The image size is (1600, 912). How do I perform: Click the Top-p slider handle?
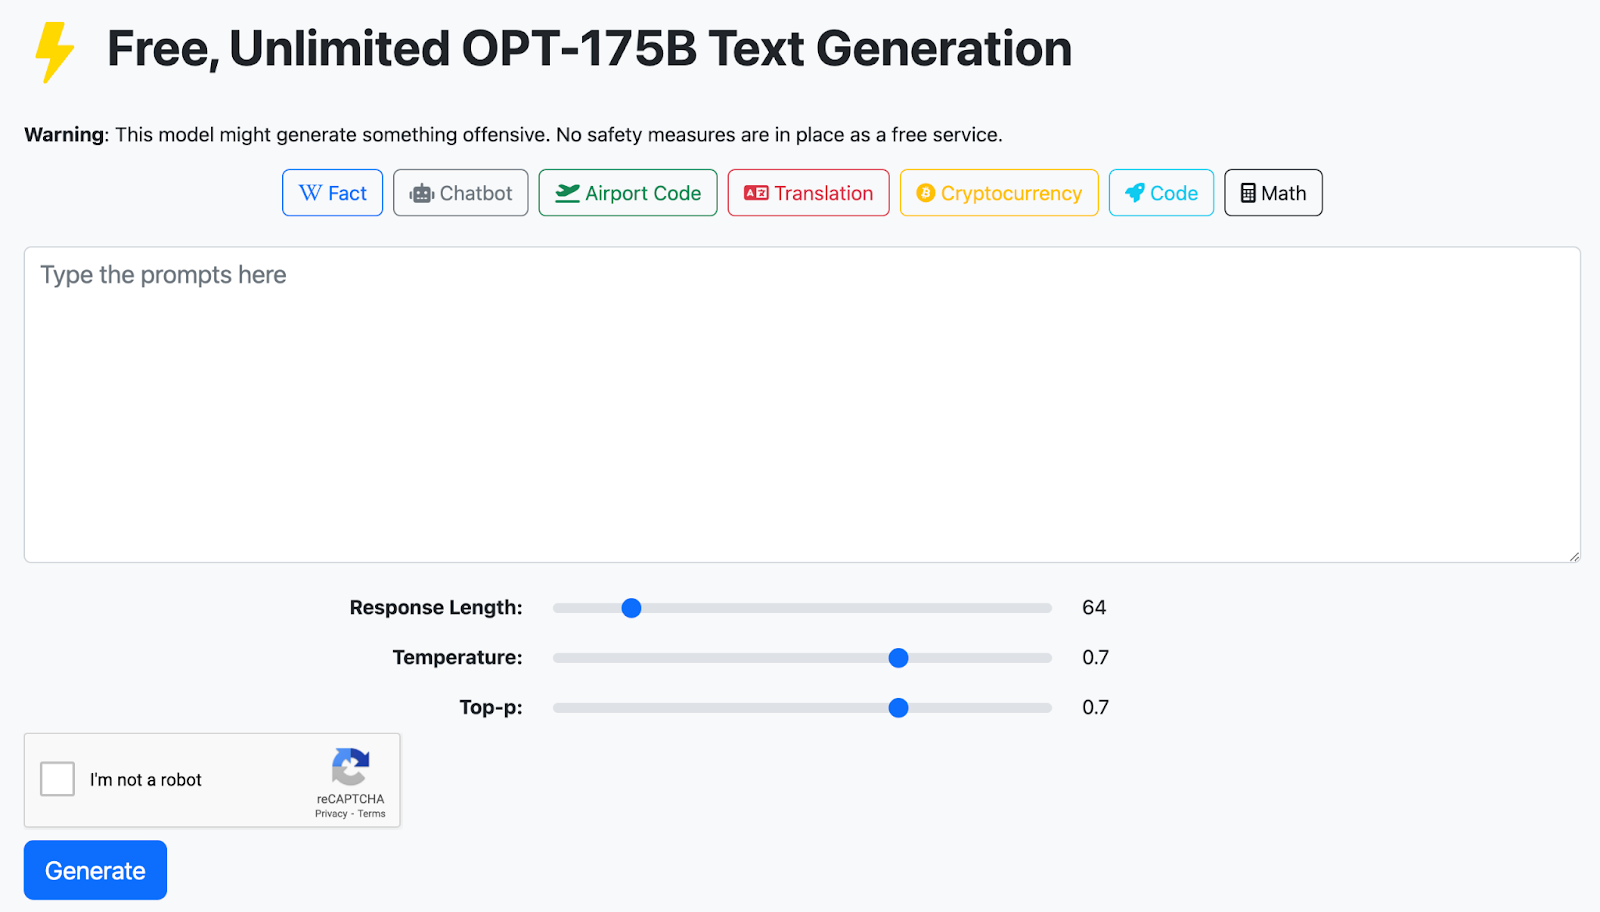[898, 708]
